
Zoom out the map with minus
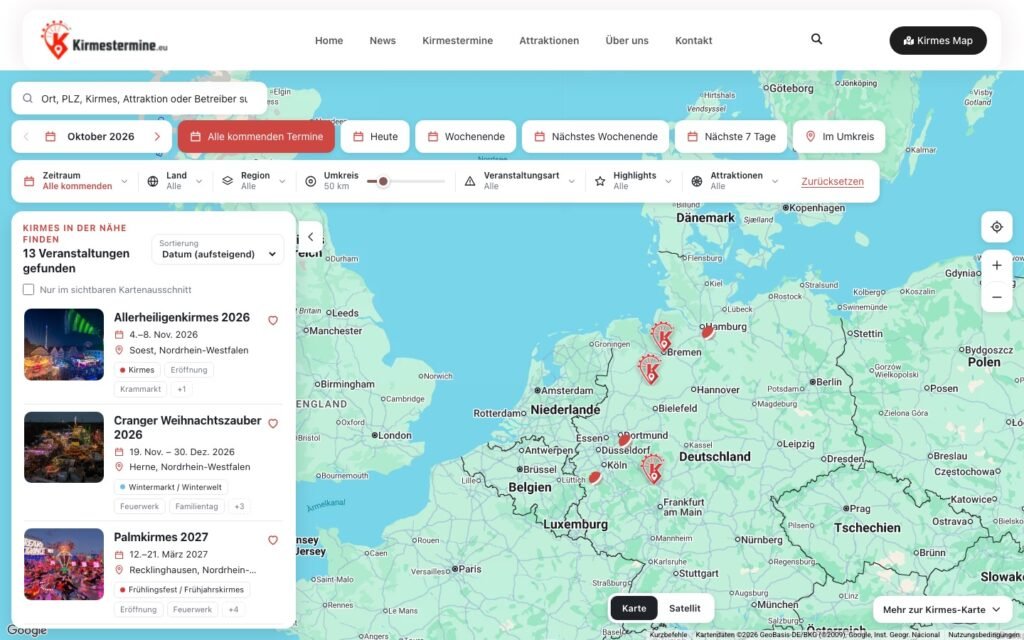(x=997, y=297)
